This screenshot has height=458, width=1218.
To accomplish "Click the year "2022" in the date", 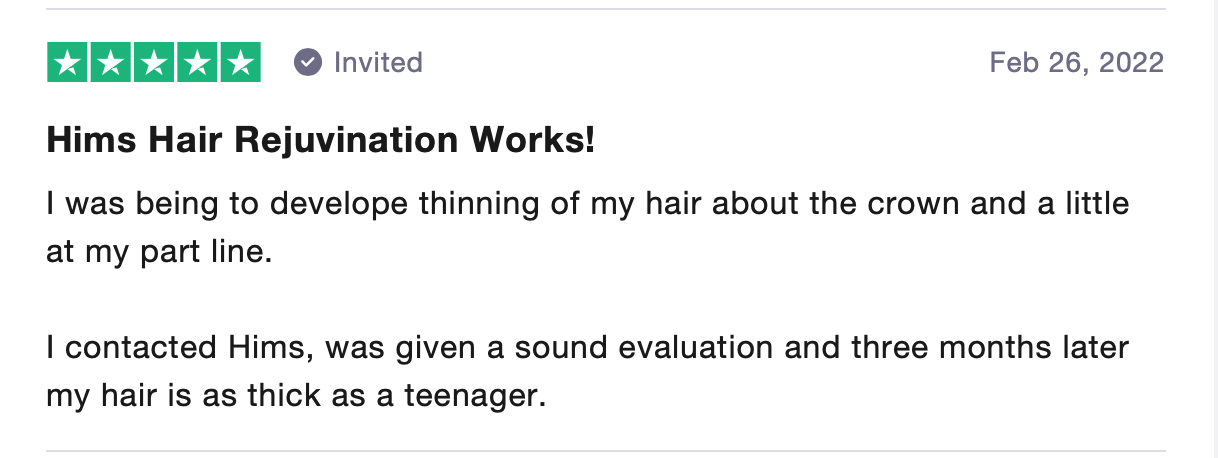I will click(1131, 63).
